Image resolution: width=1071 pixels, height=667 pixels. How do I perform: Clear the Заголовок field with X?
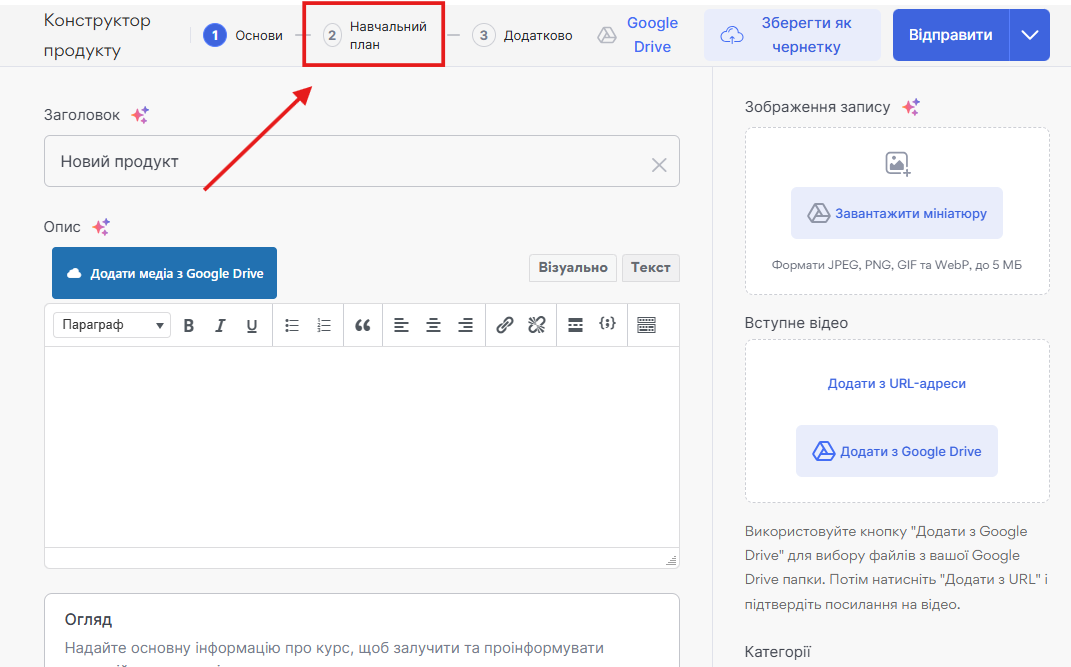[x=659, y=165]
